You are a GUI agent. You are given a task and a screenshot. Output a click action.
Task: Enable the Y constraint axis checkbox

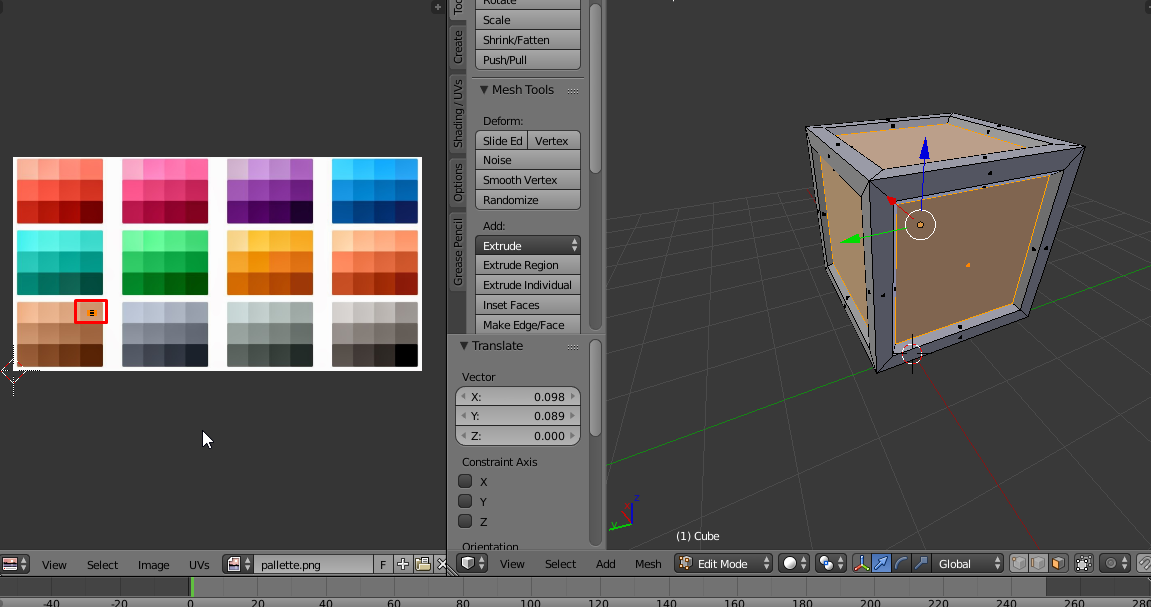pyautogui.click(x=465, y=501)
